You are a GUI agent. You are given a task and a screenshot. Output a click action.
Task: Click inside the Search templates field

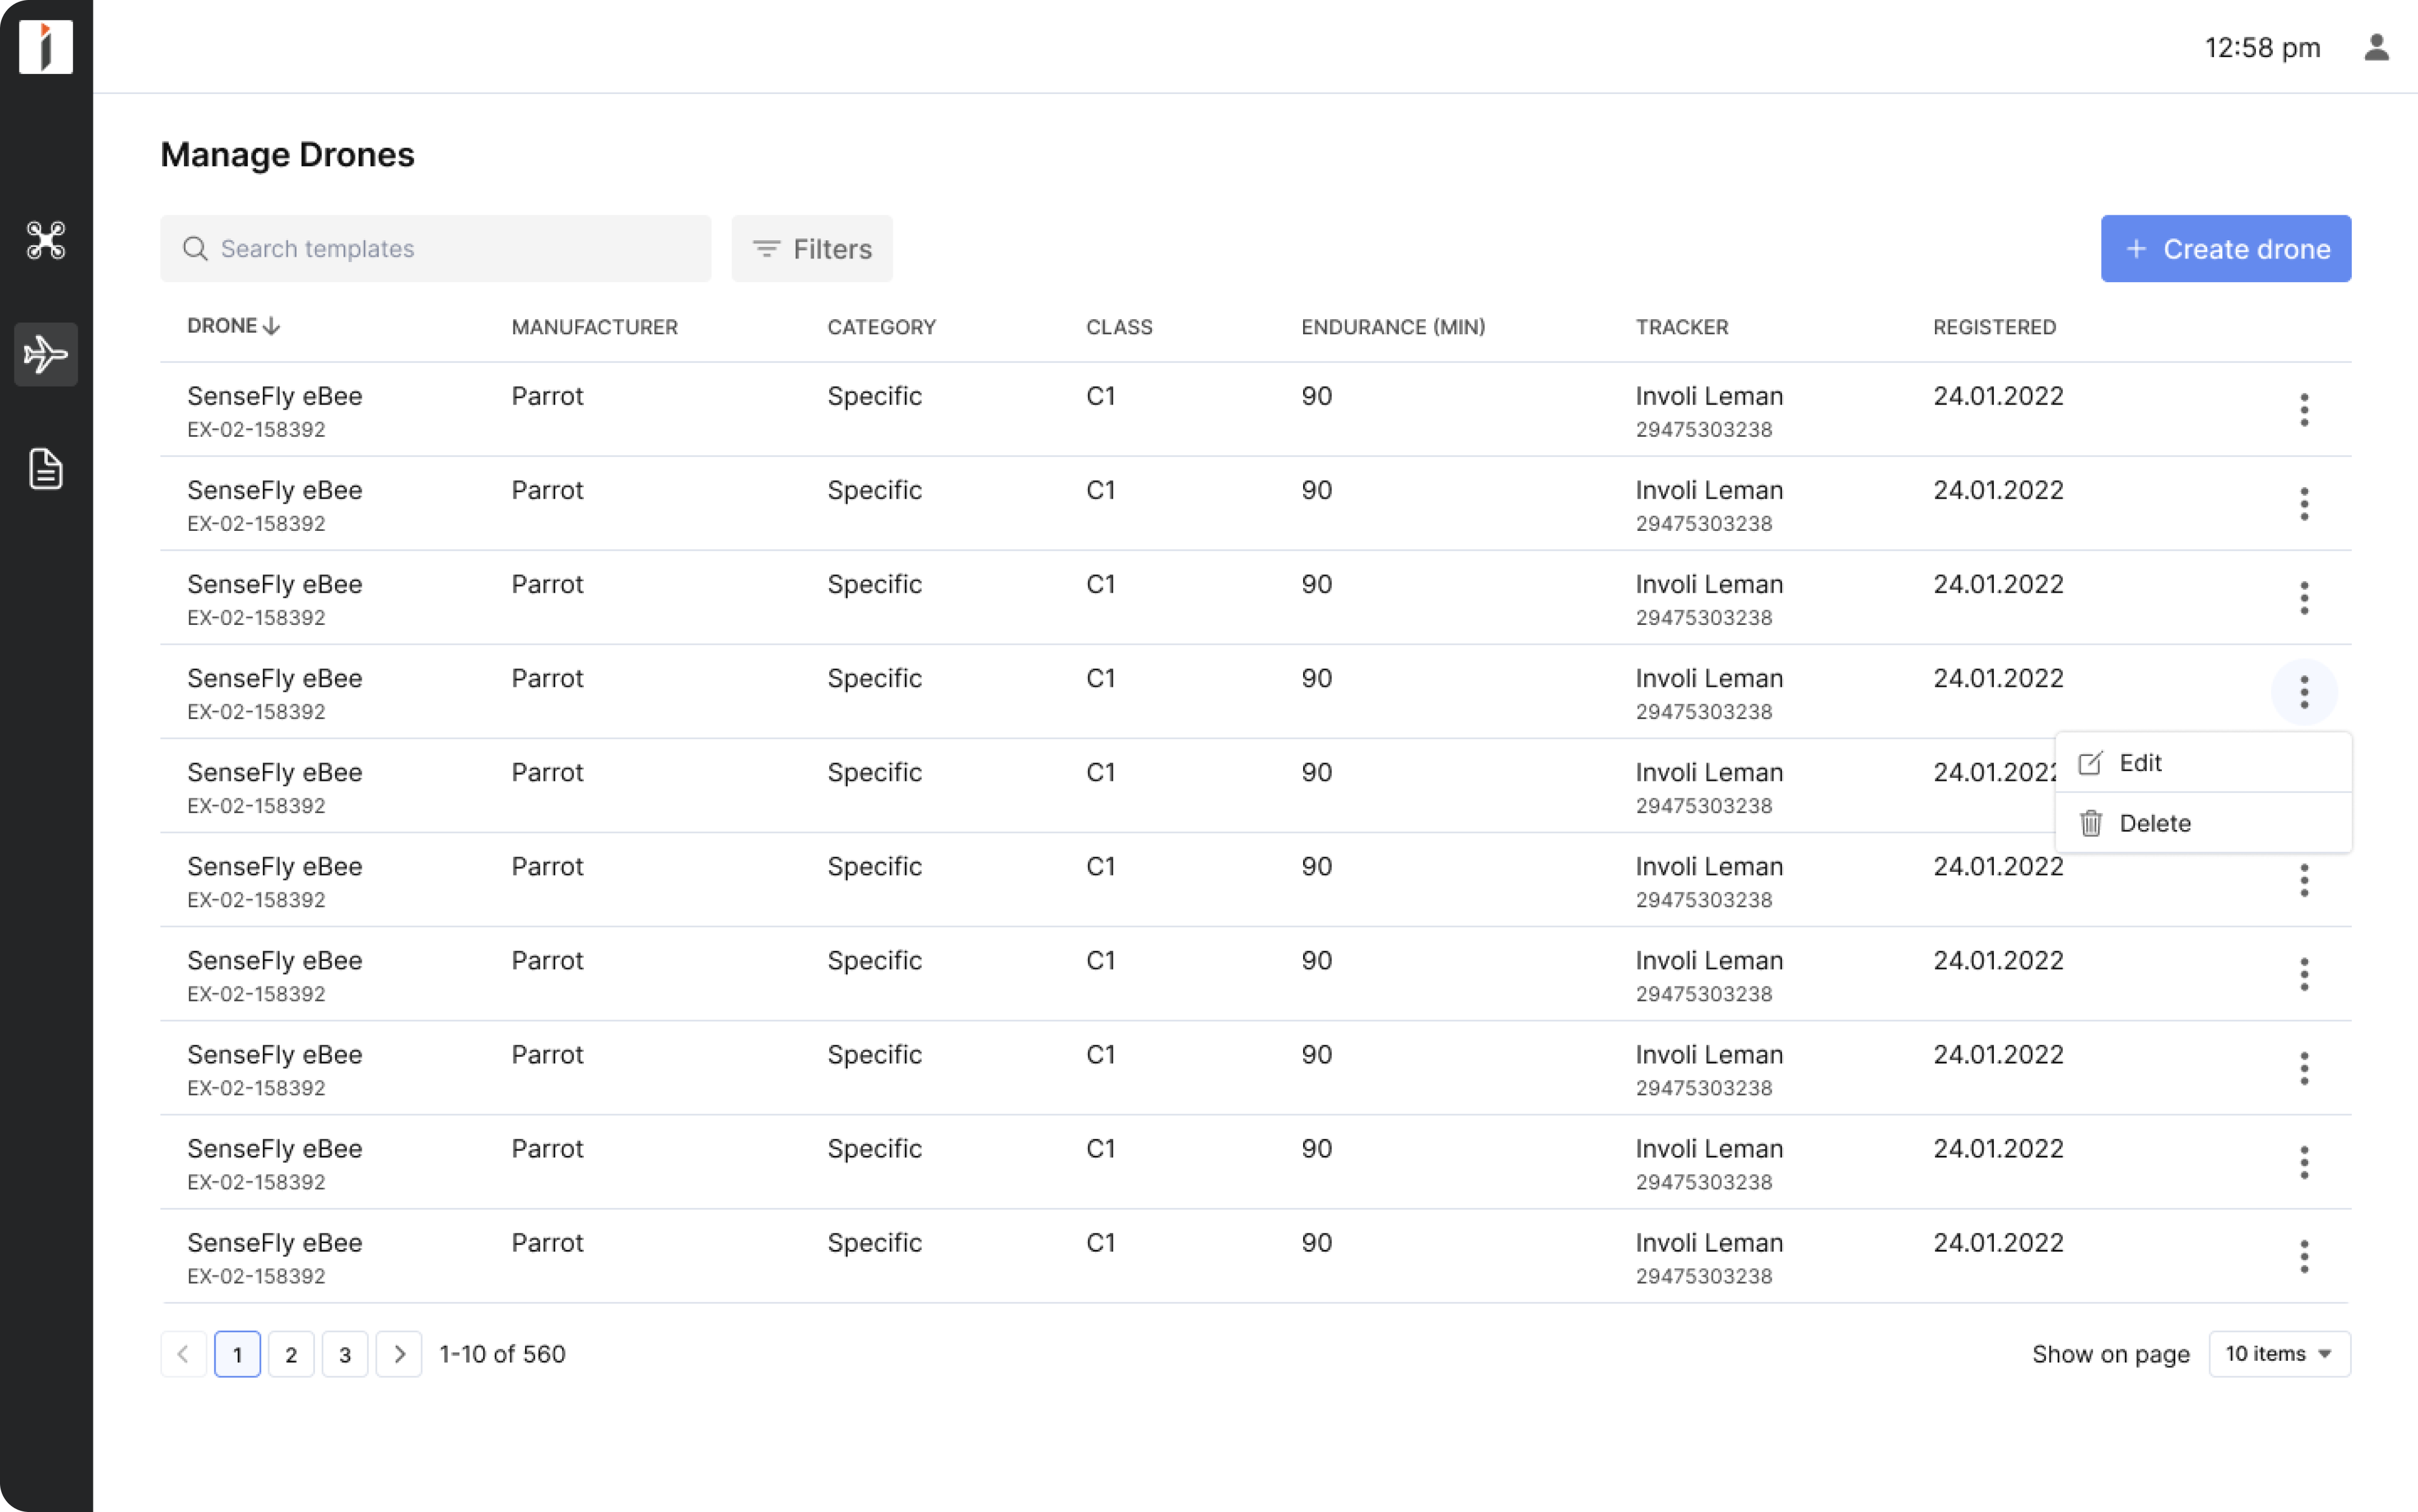(400, 248)
